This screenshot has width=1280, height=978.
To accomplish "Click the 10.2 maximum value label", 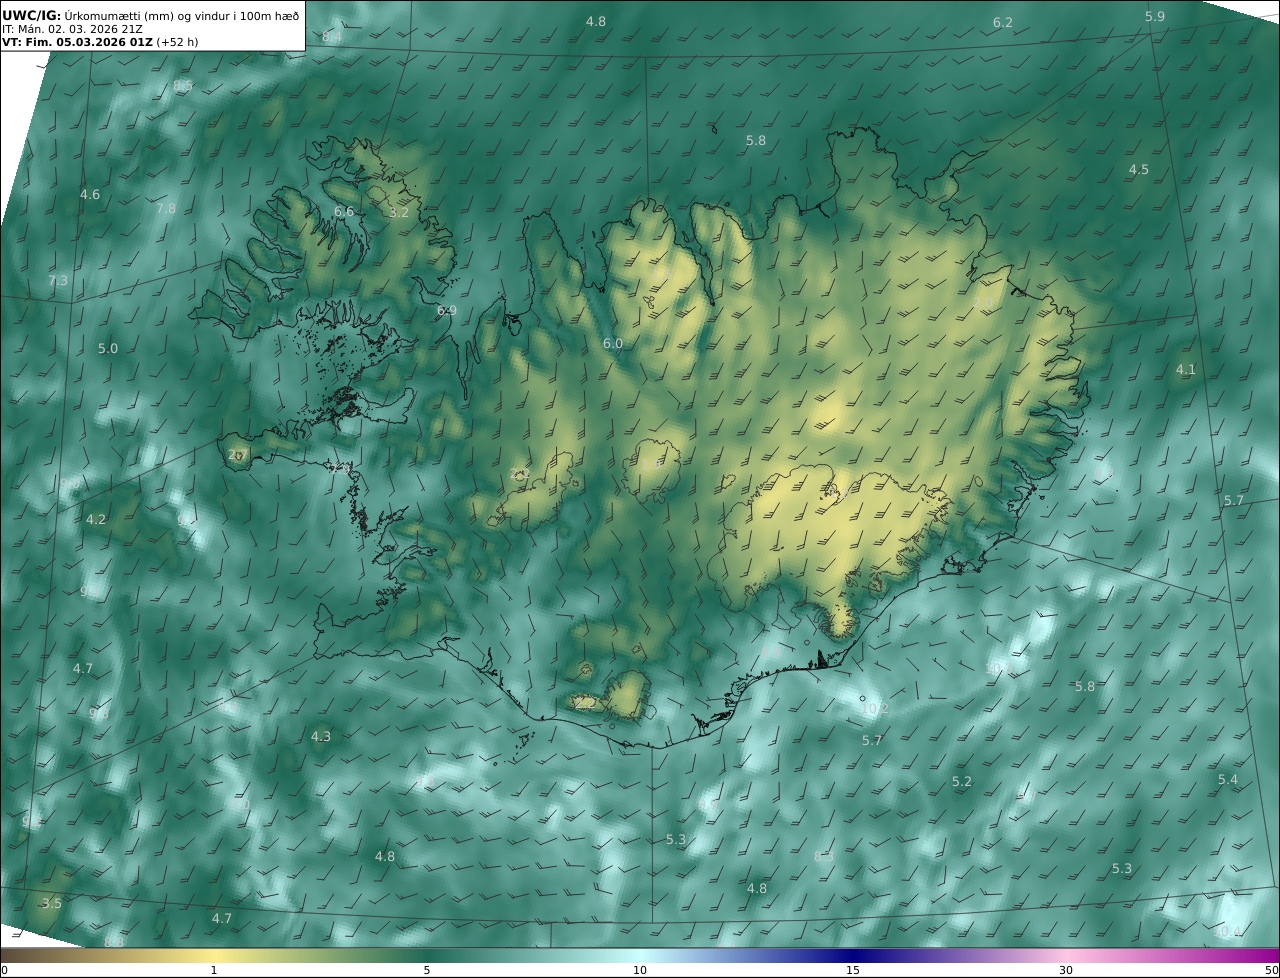I will tap(875, 708).
